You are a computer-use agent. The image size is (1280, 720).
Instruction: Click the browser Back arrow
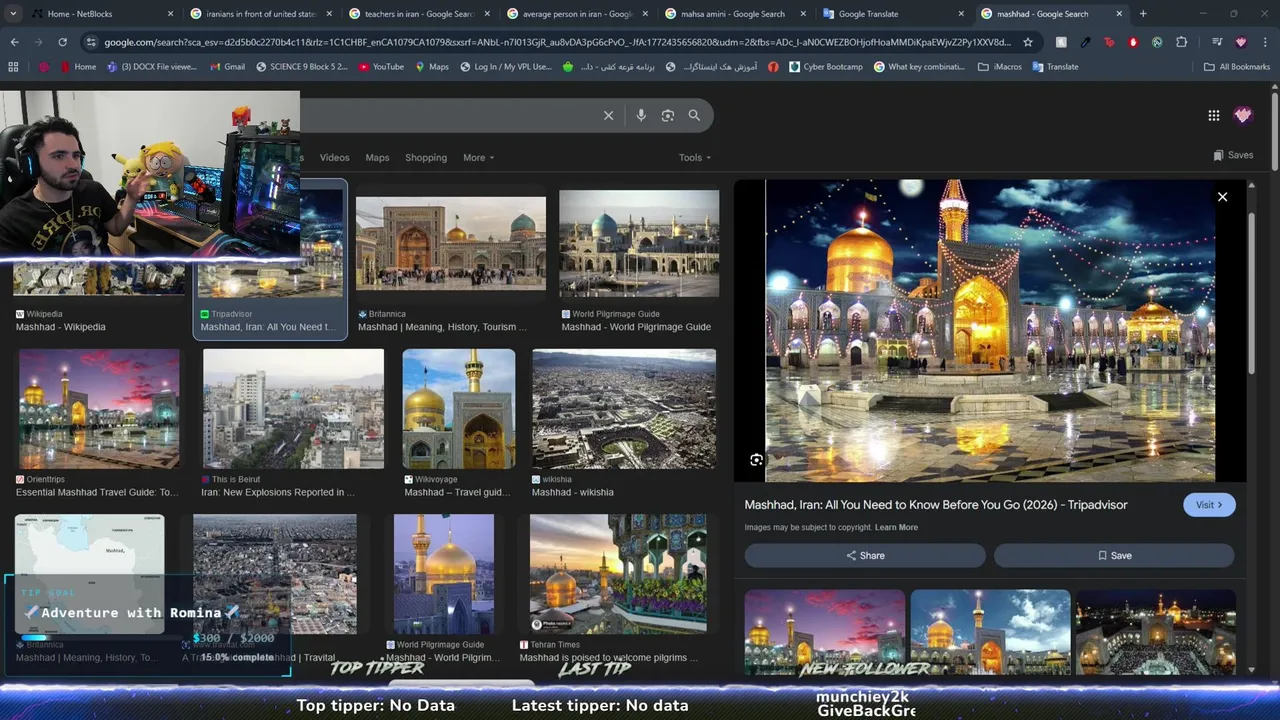coord(14,42)
